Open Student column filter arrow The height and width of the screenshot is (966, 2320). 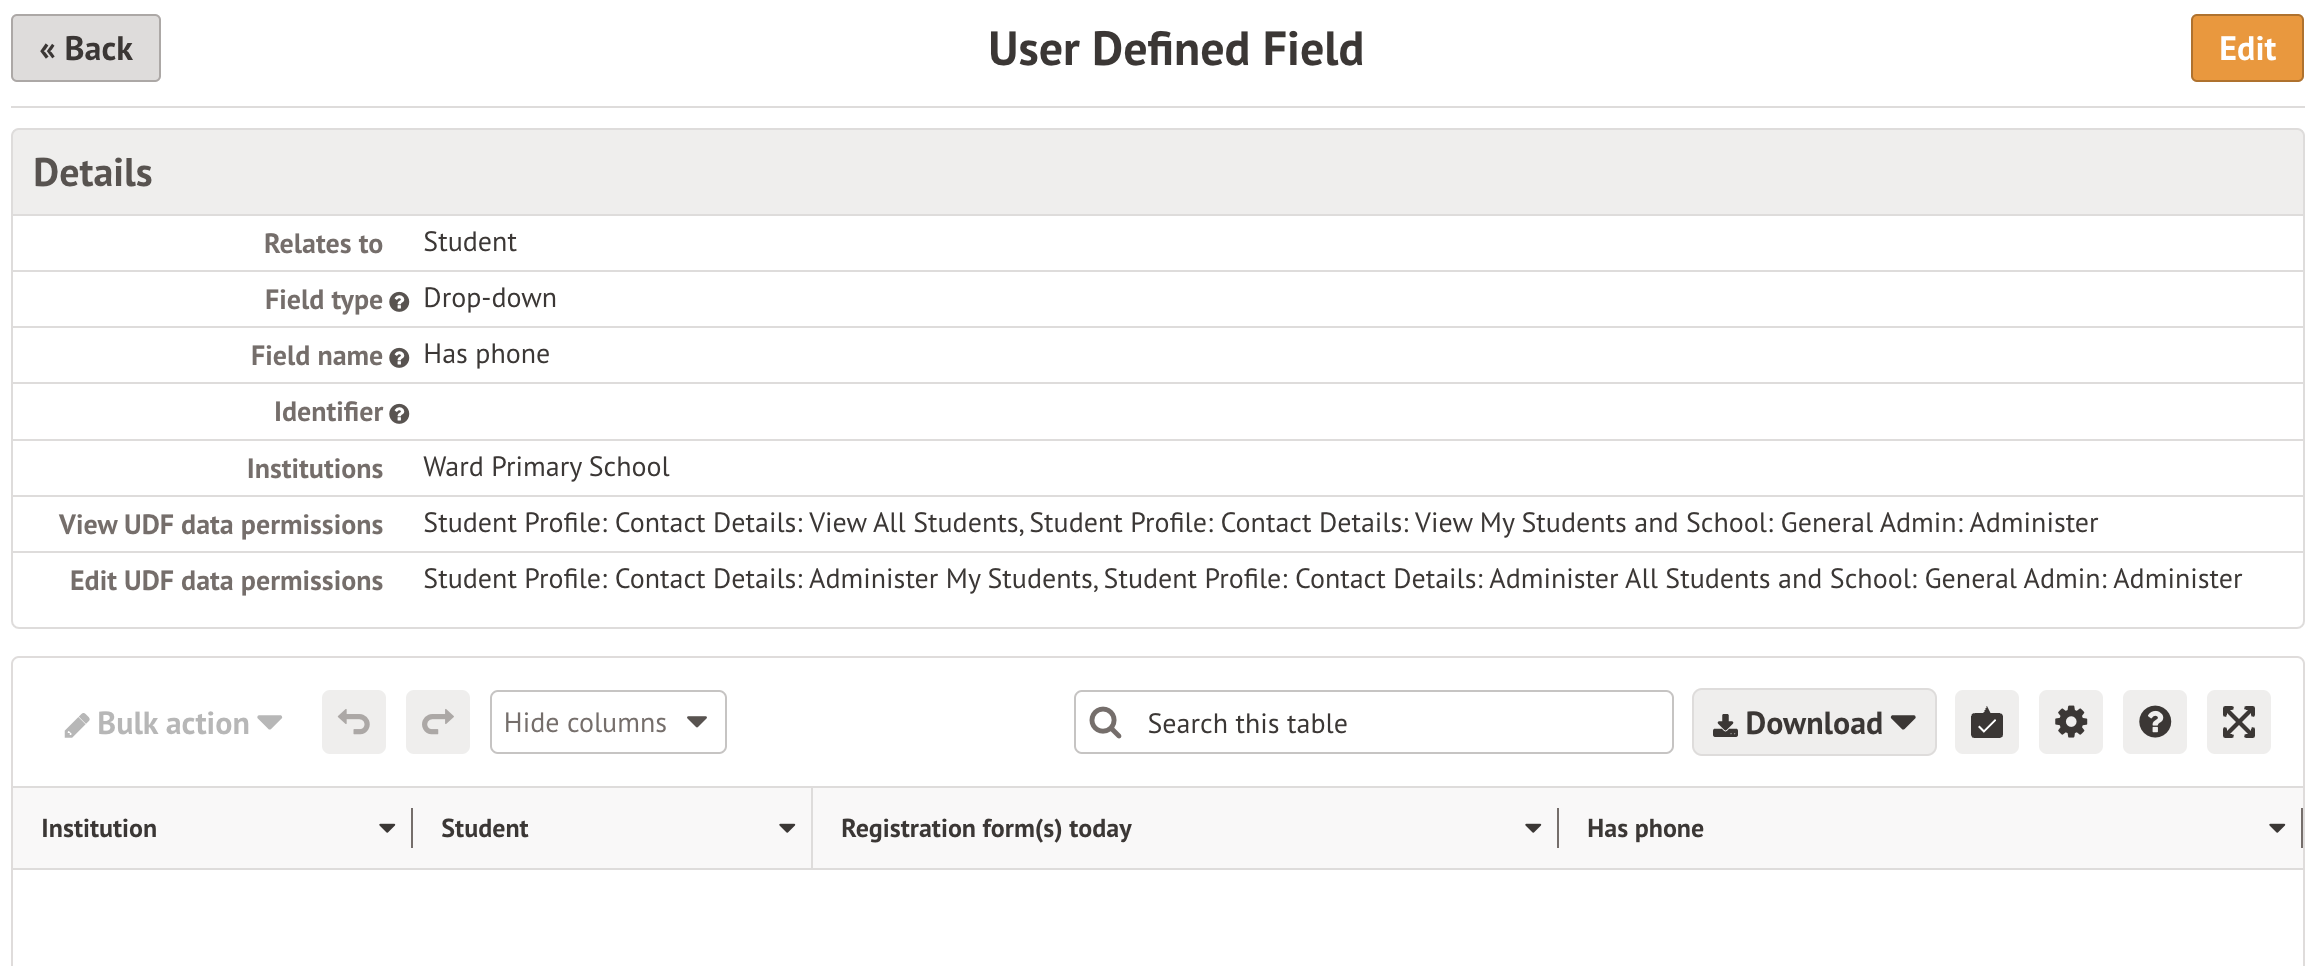787,828
